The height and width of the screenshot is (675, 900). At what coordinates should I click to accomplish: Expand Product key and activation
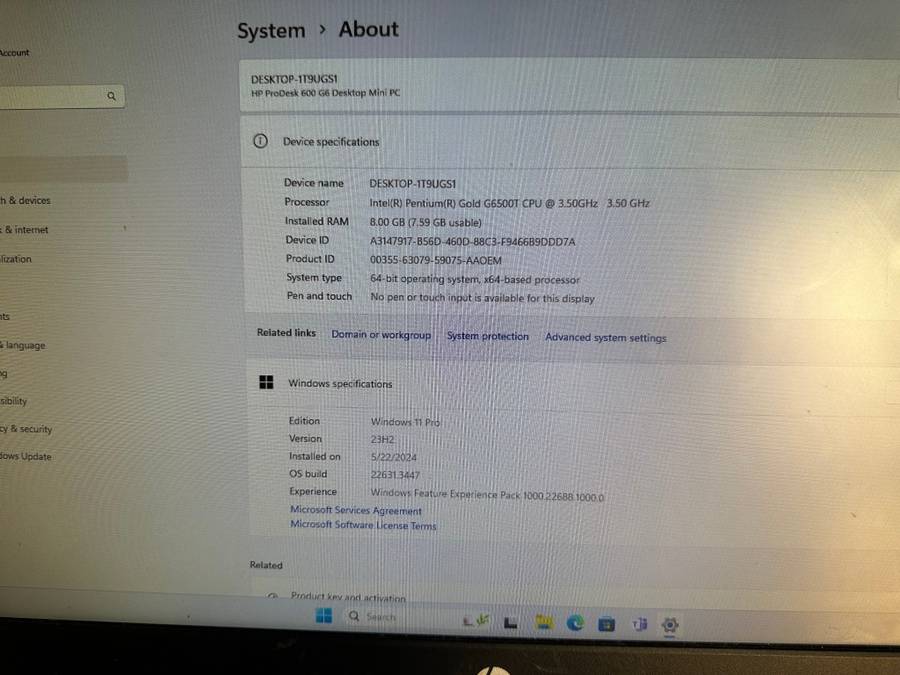[348, 597]
